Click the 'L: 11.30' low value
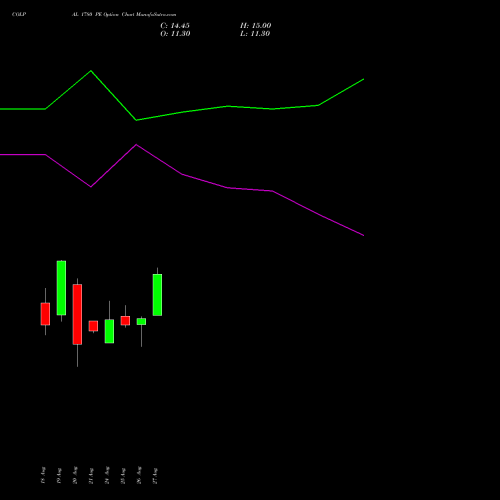 coord(255,34)
